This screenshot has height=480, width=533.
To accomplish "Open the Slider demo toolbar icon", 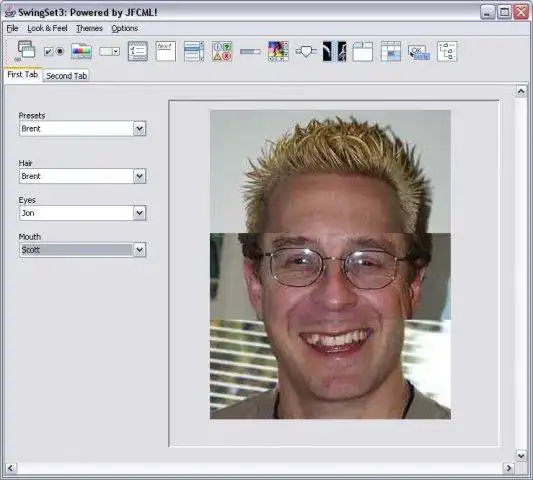I will point(306,51).
